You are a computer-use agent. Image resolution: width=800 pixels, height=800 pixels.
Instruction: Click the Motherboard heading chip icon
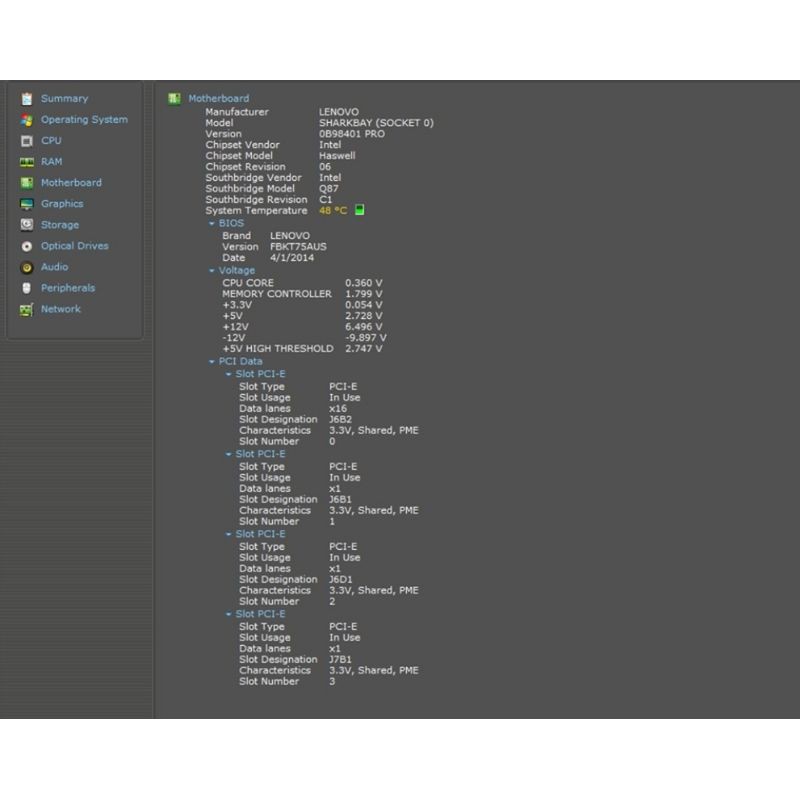174,98
